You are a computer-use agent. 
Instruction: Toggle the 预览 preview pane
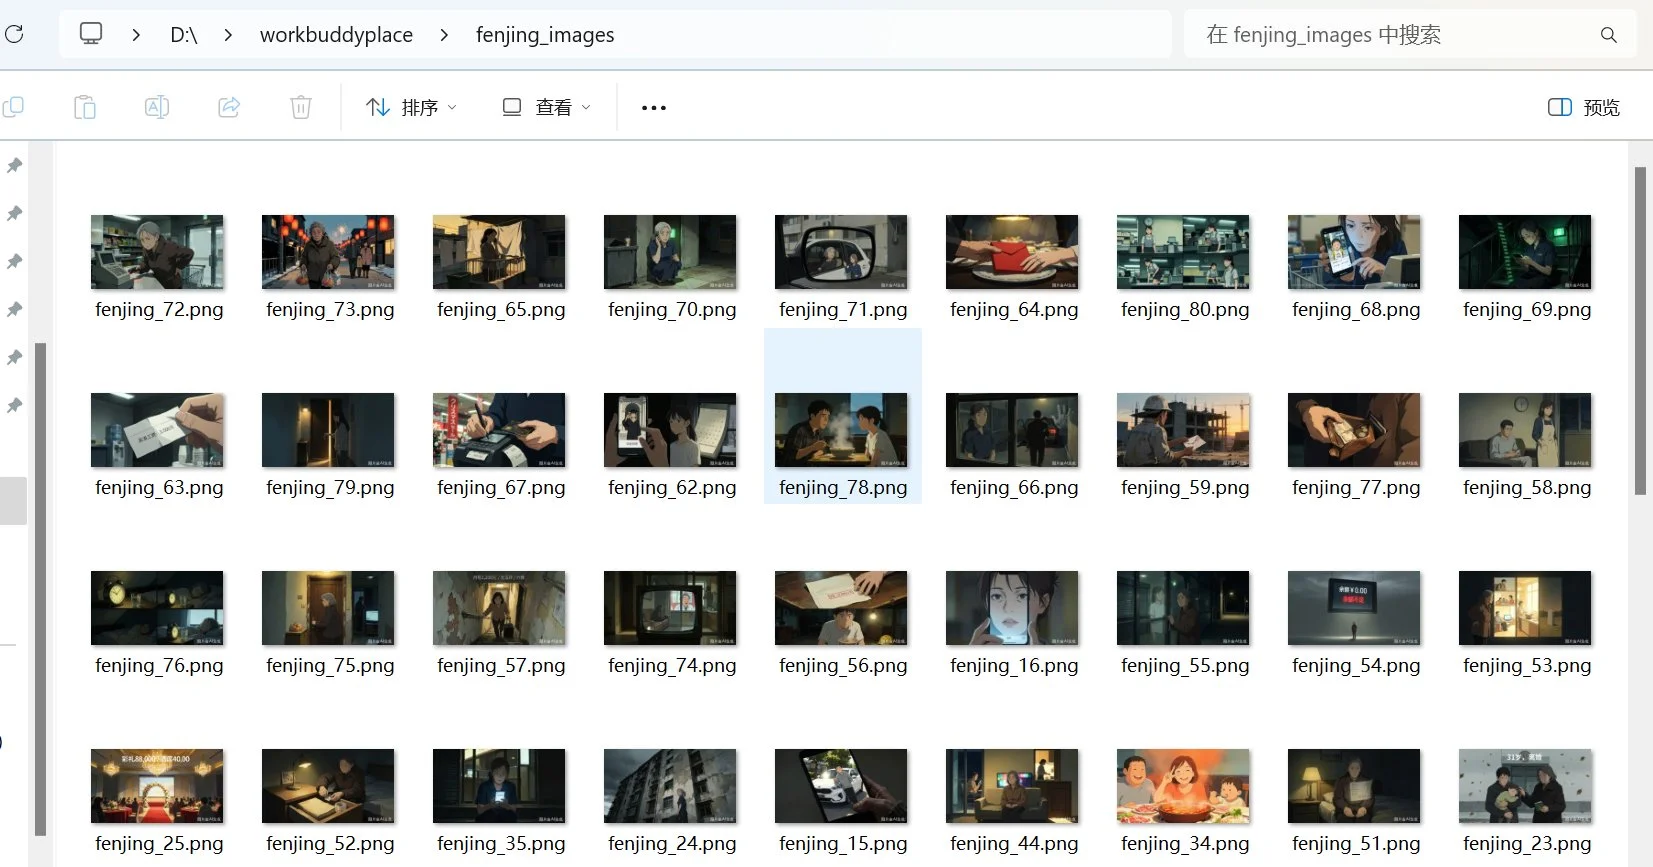pos(1584,107)
